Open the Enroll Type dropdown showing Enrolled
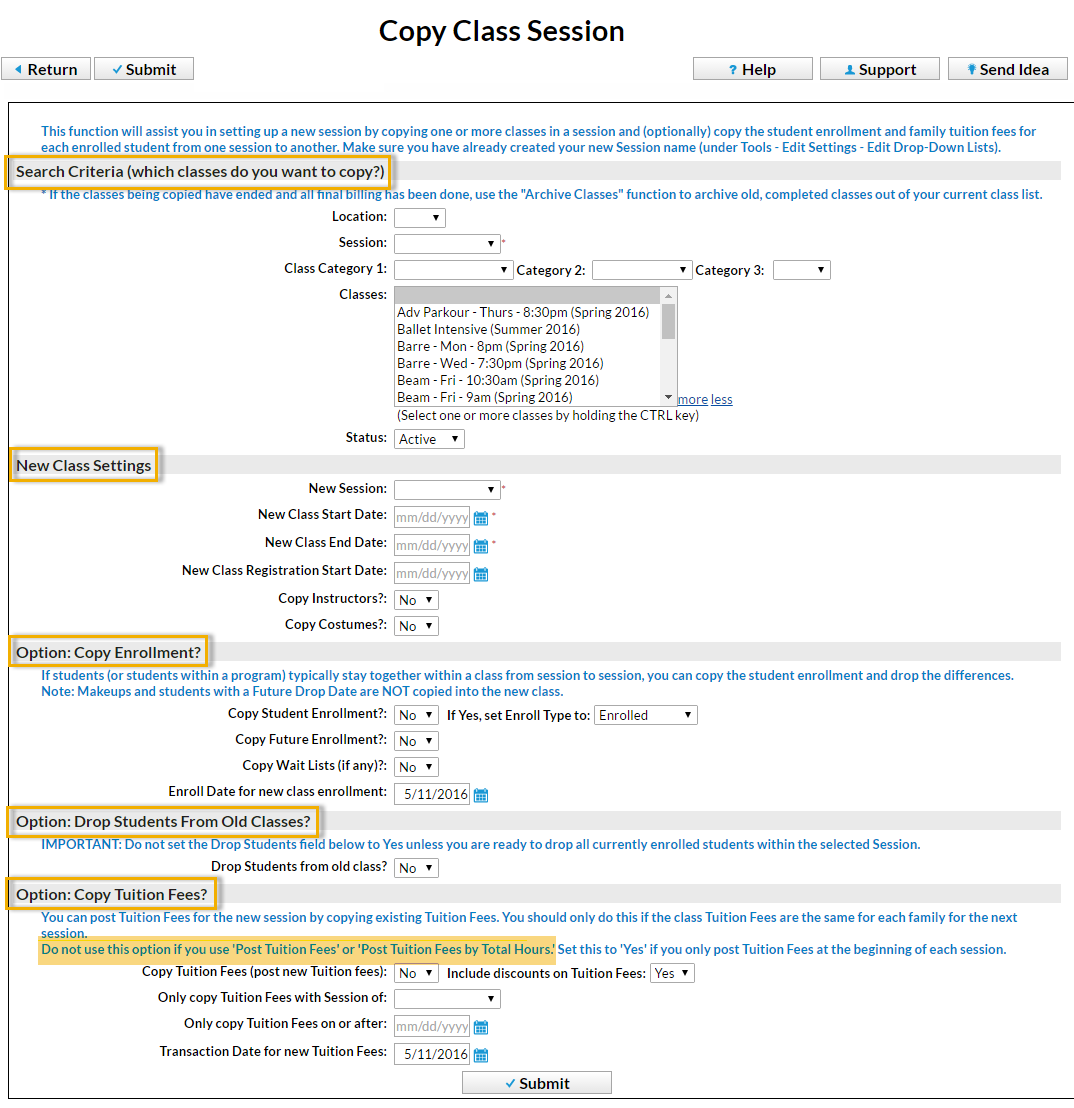 pyautogui.click(x=646, y=715)
